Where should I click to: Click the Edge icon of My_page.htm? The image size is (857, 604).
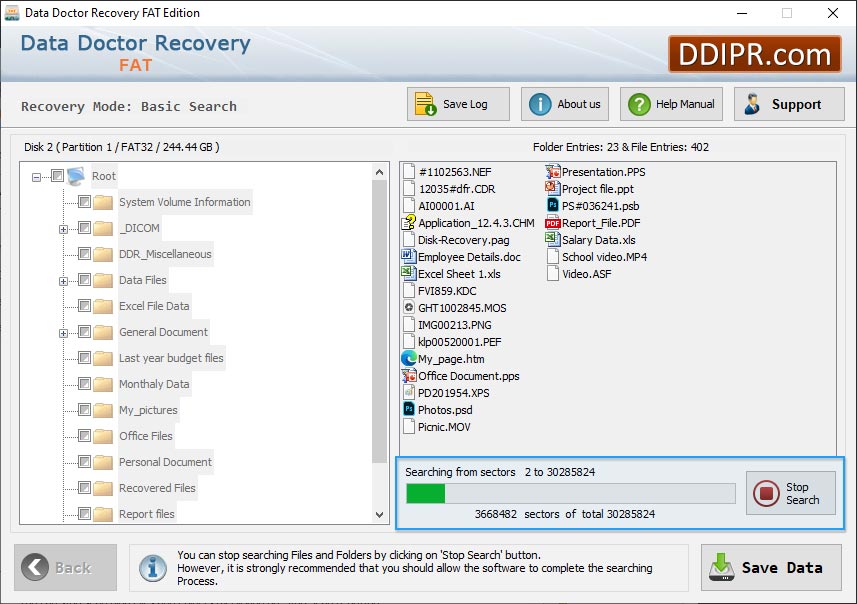coord(408,359)
